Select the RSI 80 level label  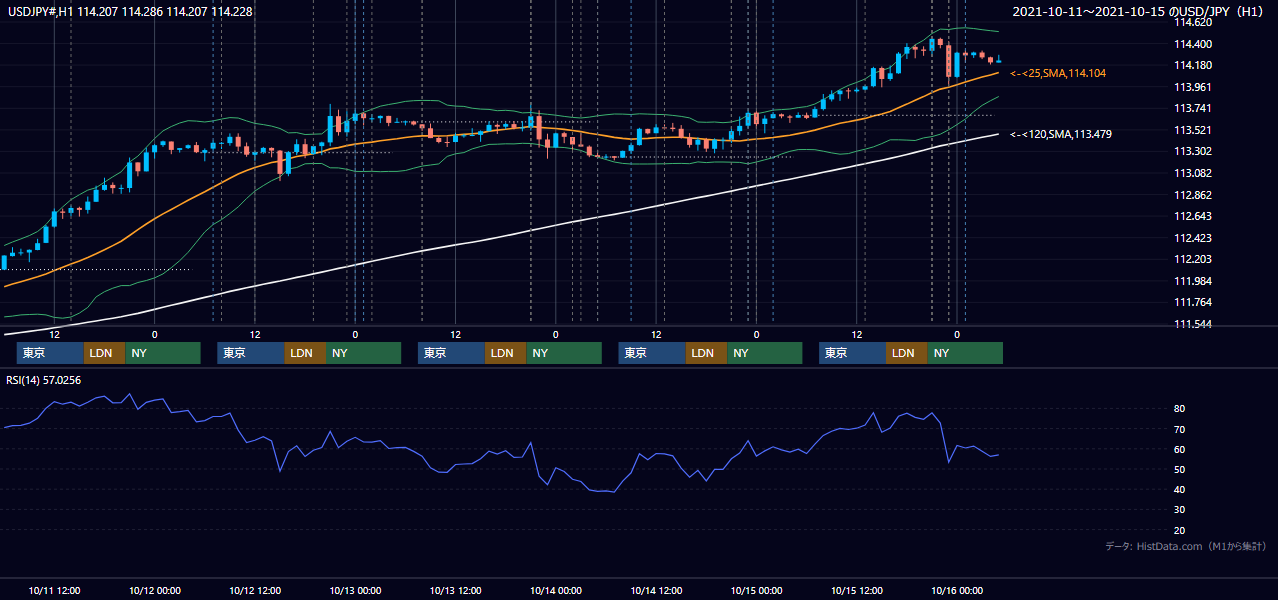click(x=1179, y=409)
